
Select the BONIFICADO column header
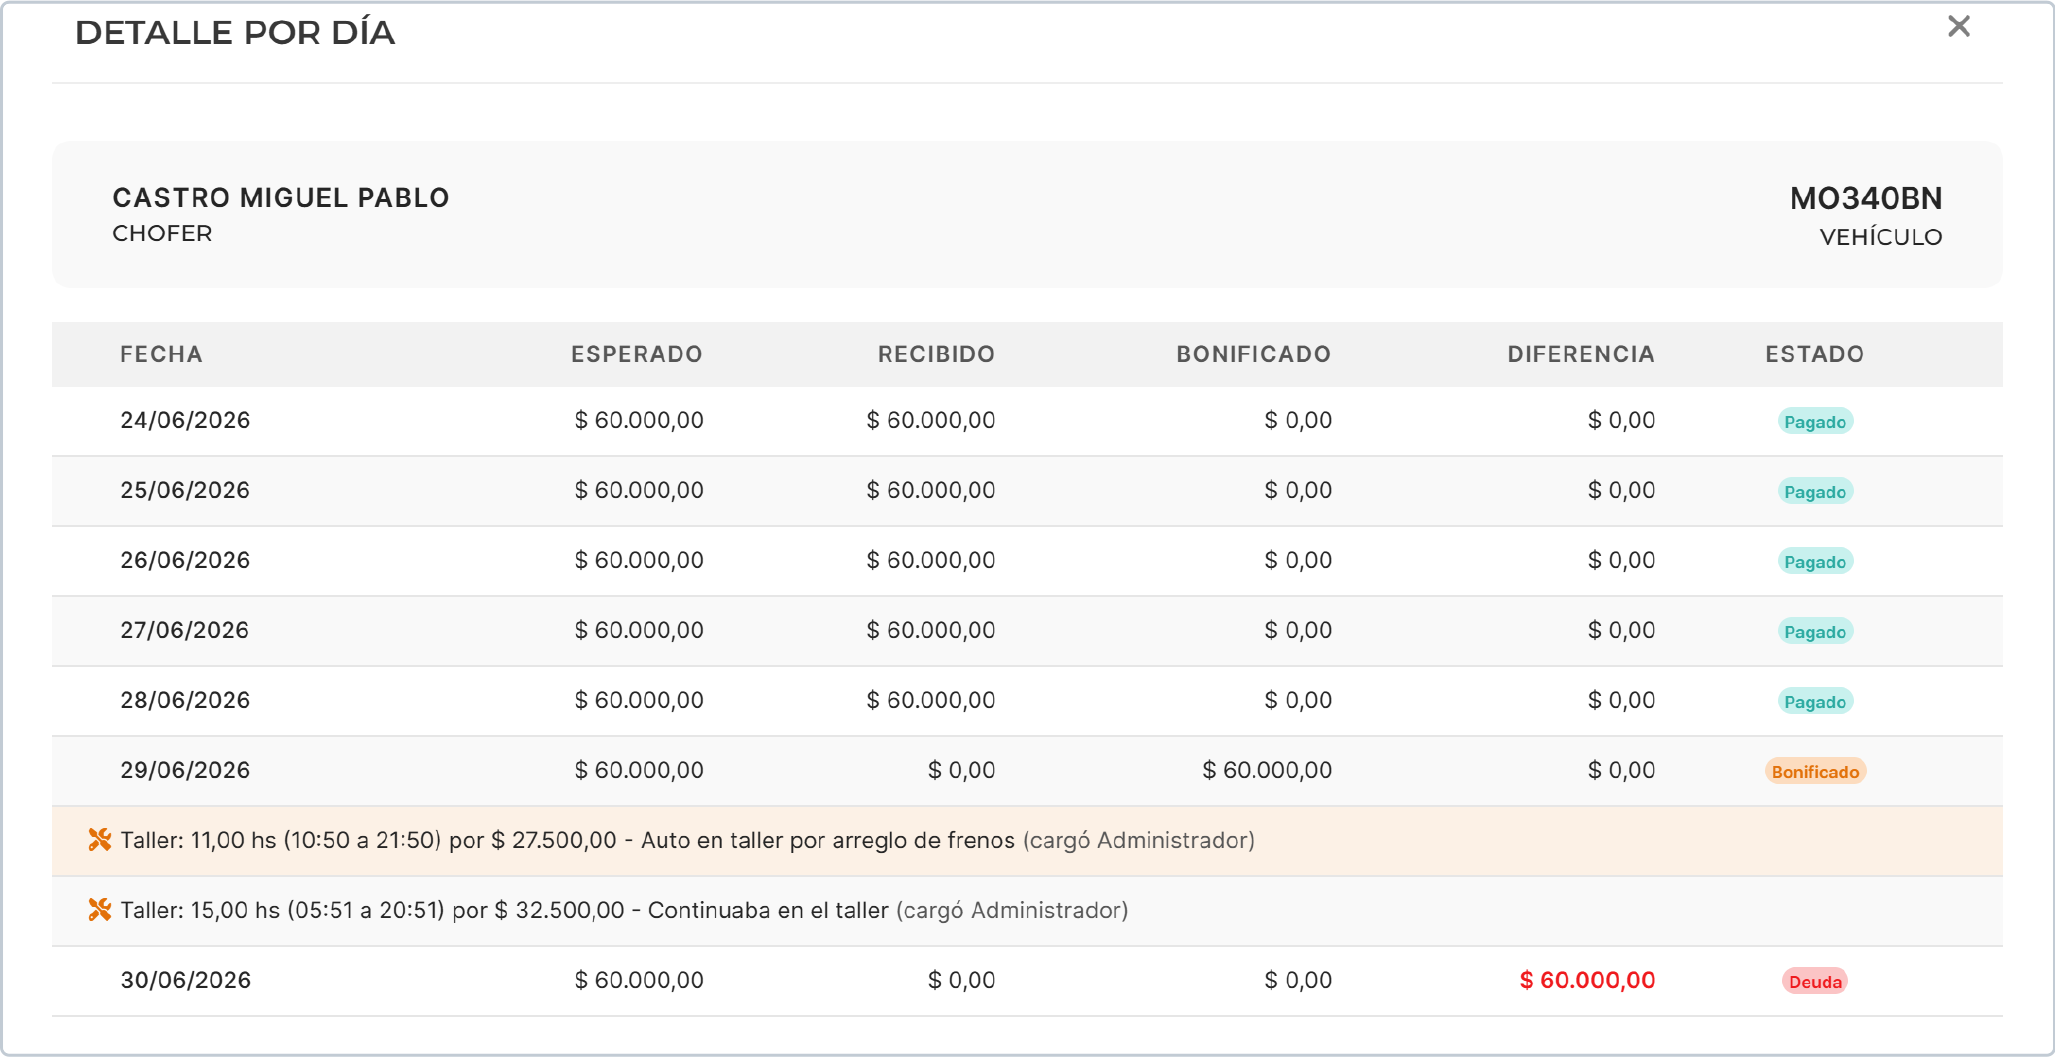point(1254,354)
